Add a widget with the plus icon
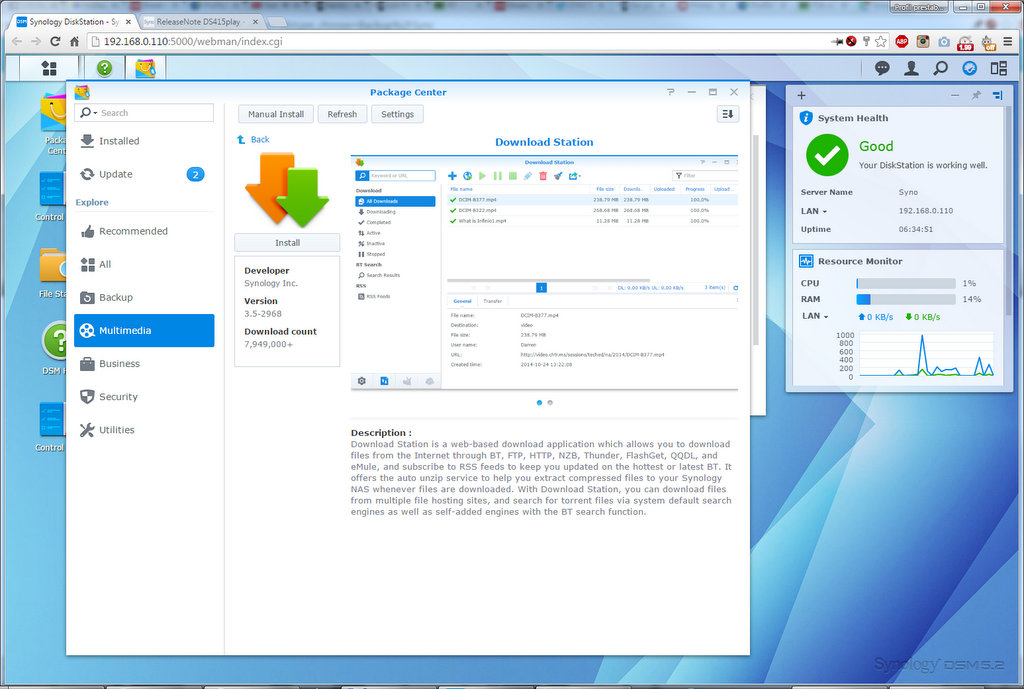The image size is (1024, 689). pos(801,95)
